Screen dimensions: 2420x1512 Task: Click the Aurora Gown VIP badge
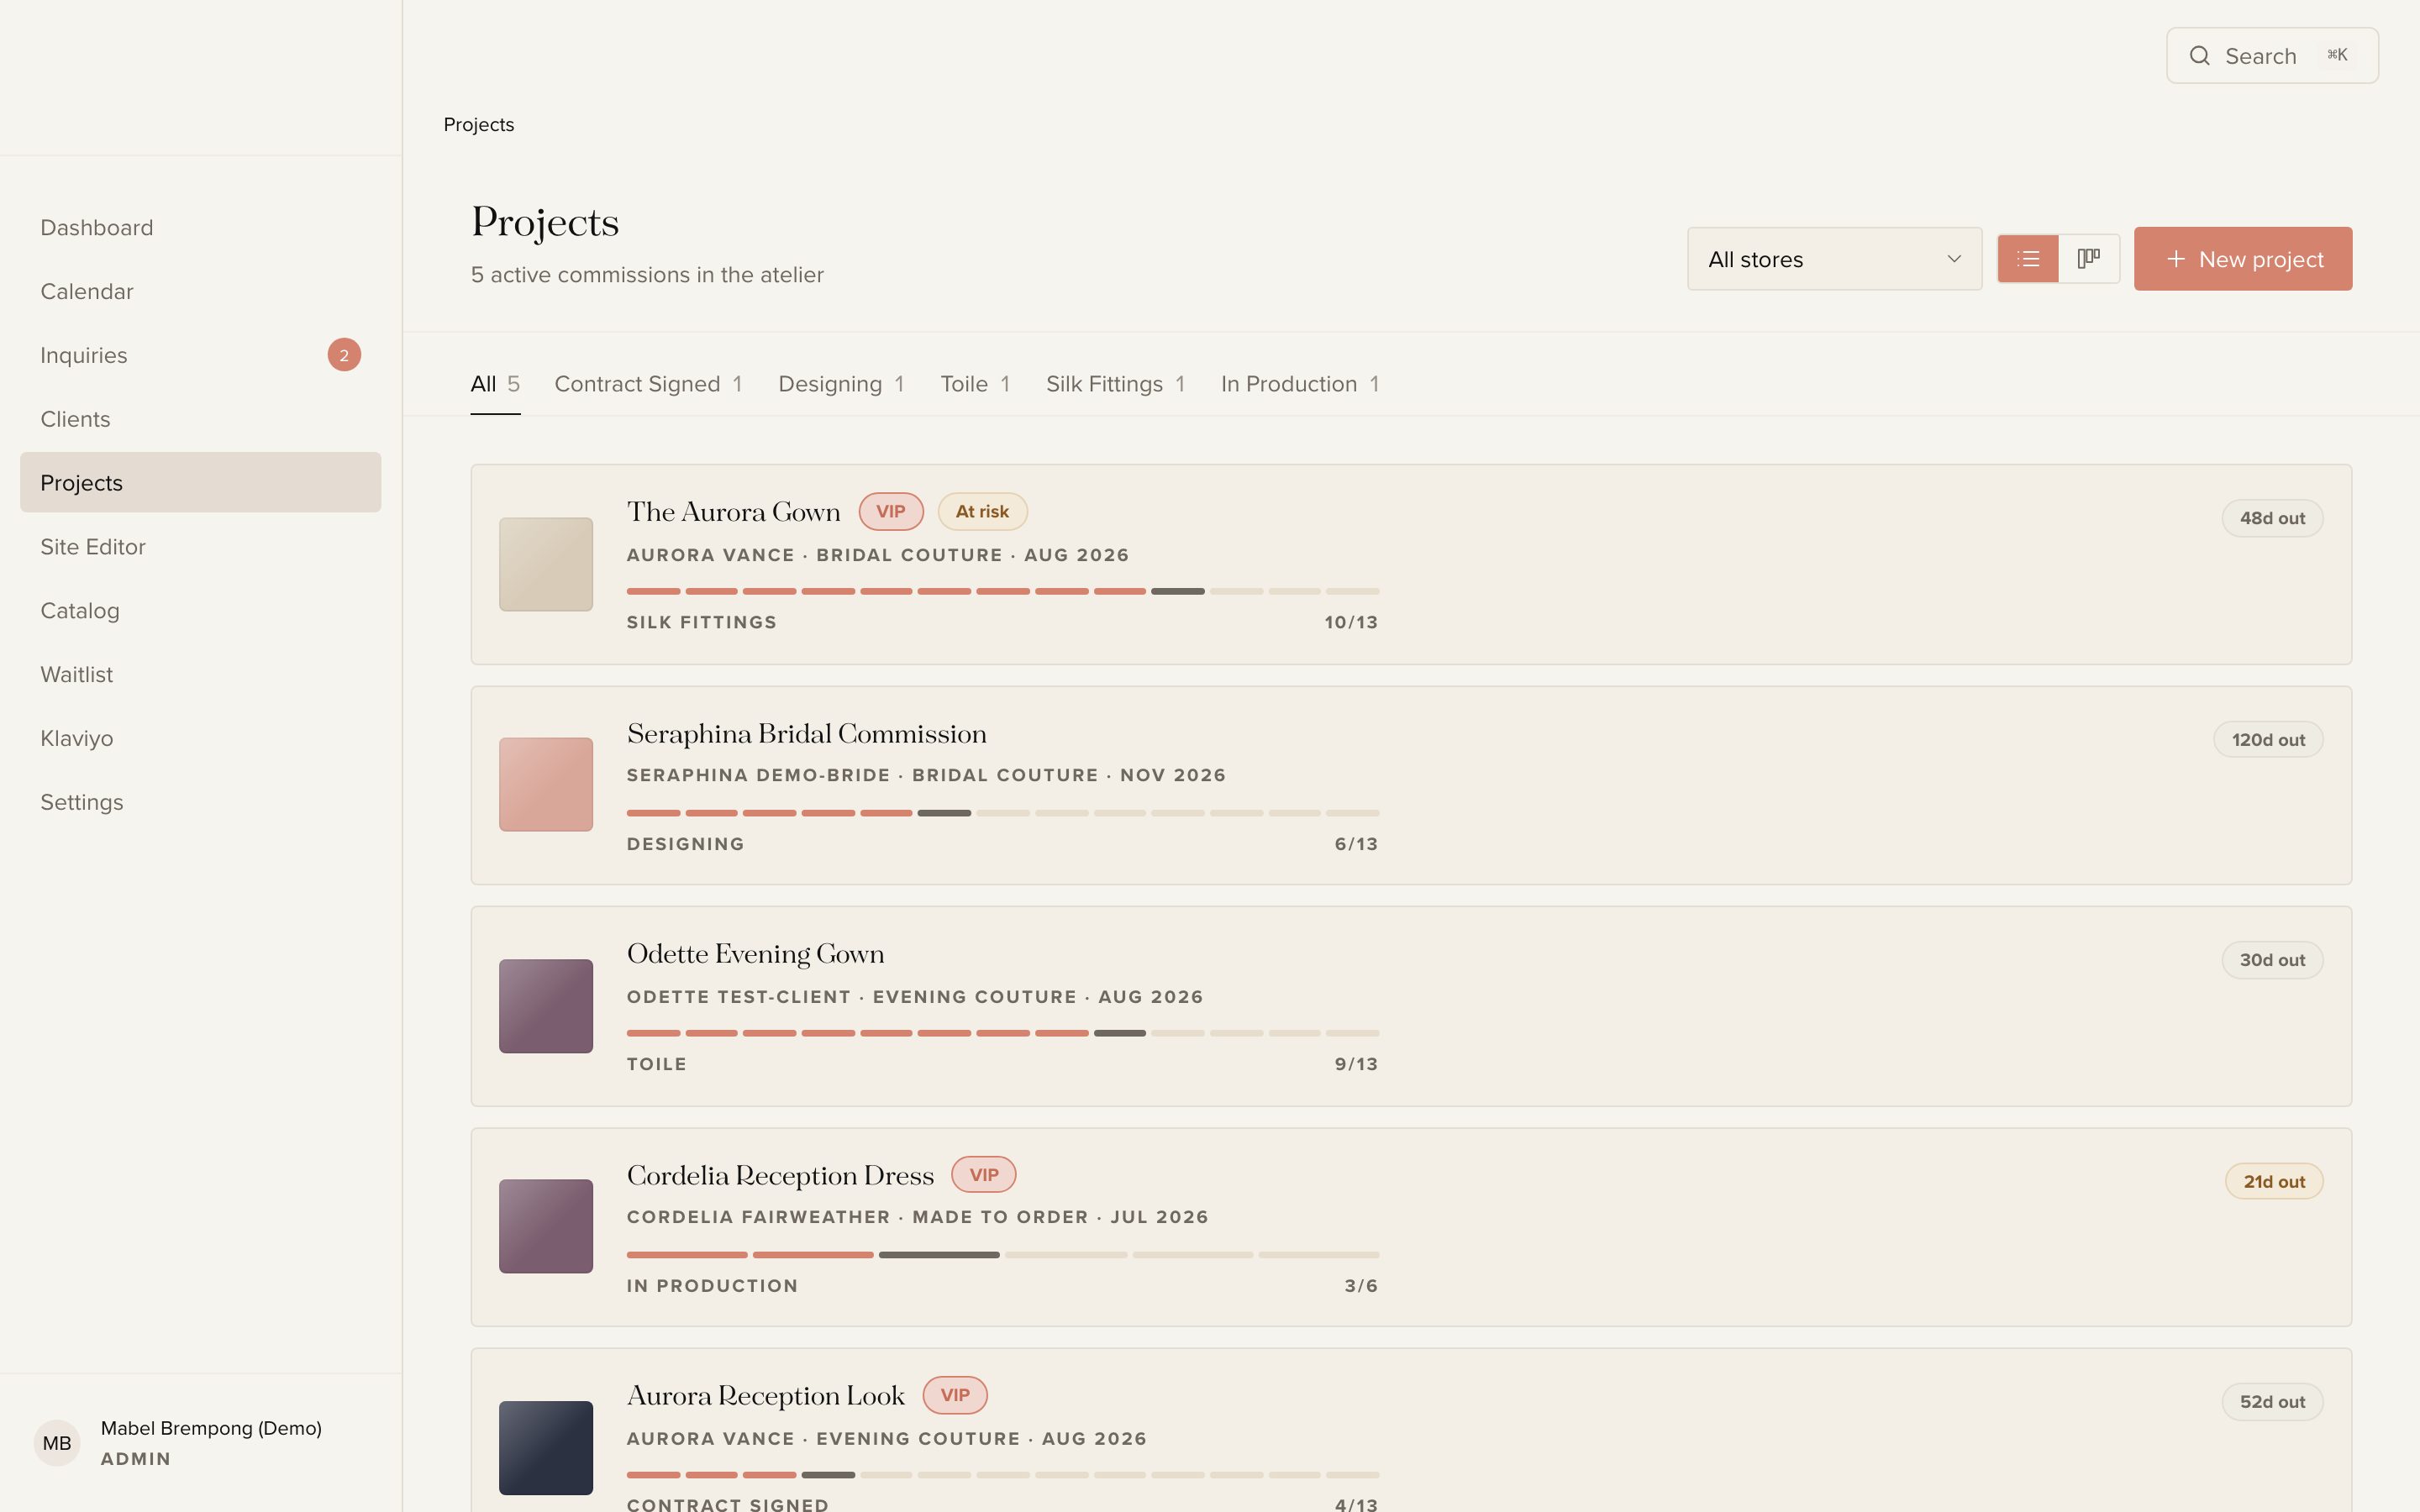pos(891,512)
